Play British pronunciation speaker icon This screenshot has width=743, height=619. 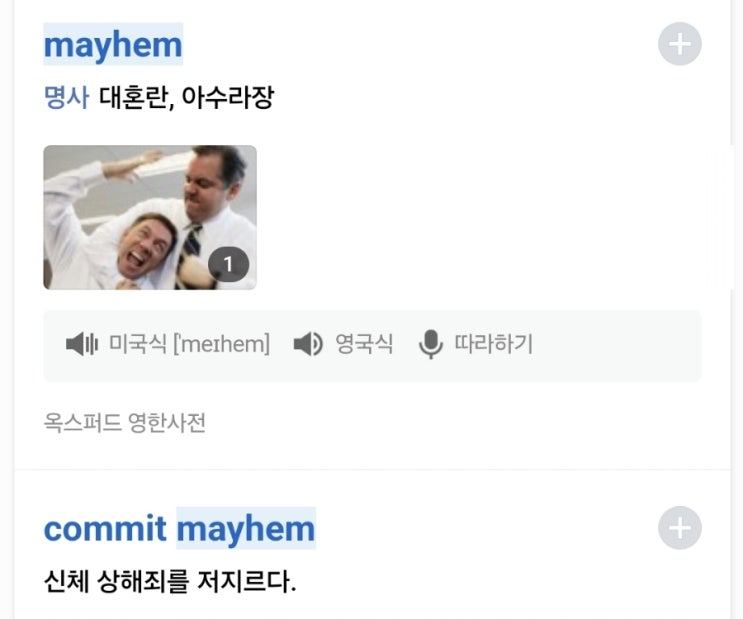(308, 344)
